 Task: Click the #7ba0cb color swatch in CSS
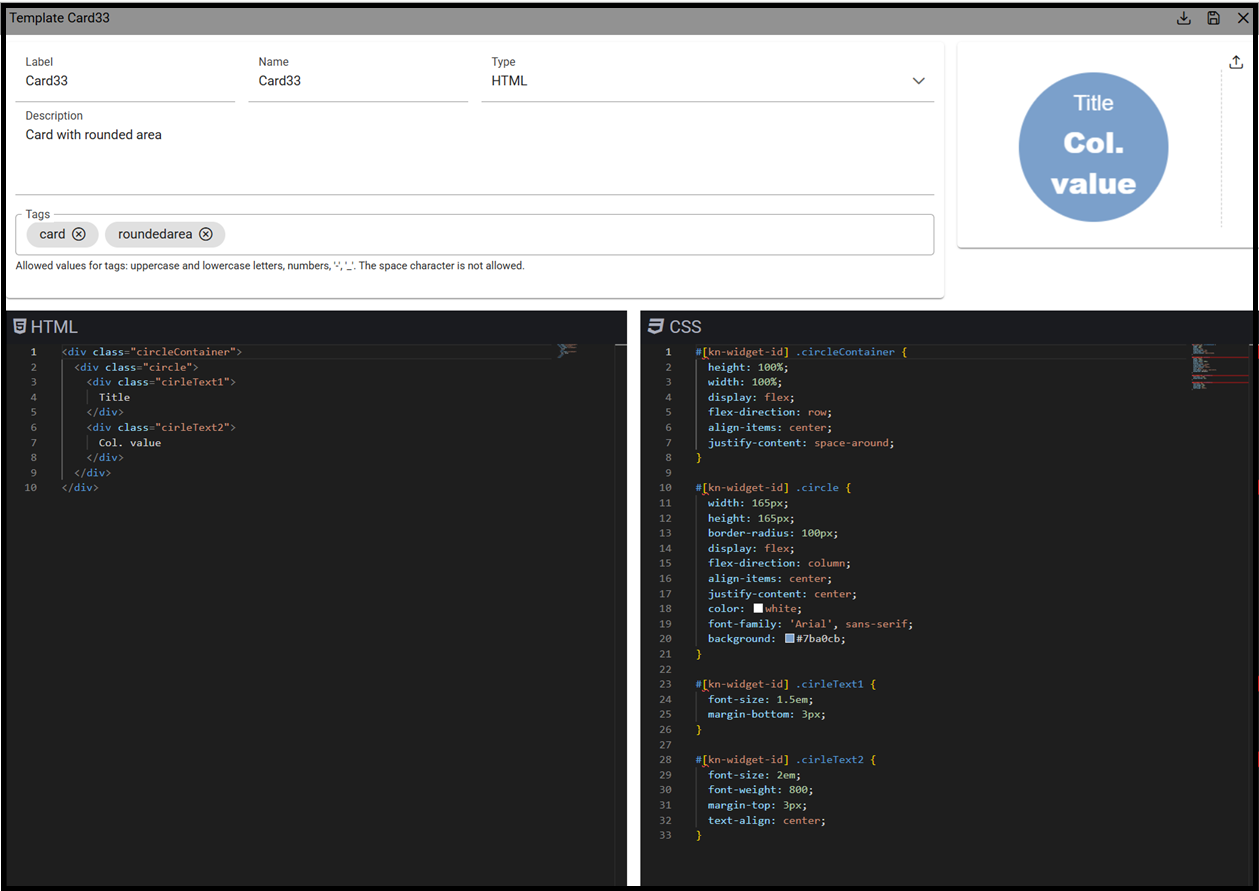789,638
